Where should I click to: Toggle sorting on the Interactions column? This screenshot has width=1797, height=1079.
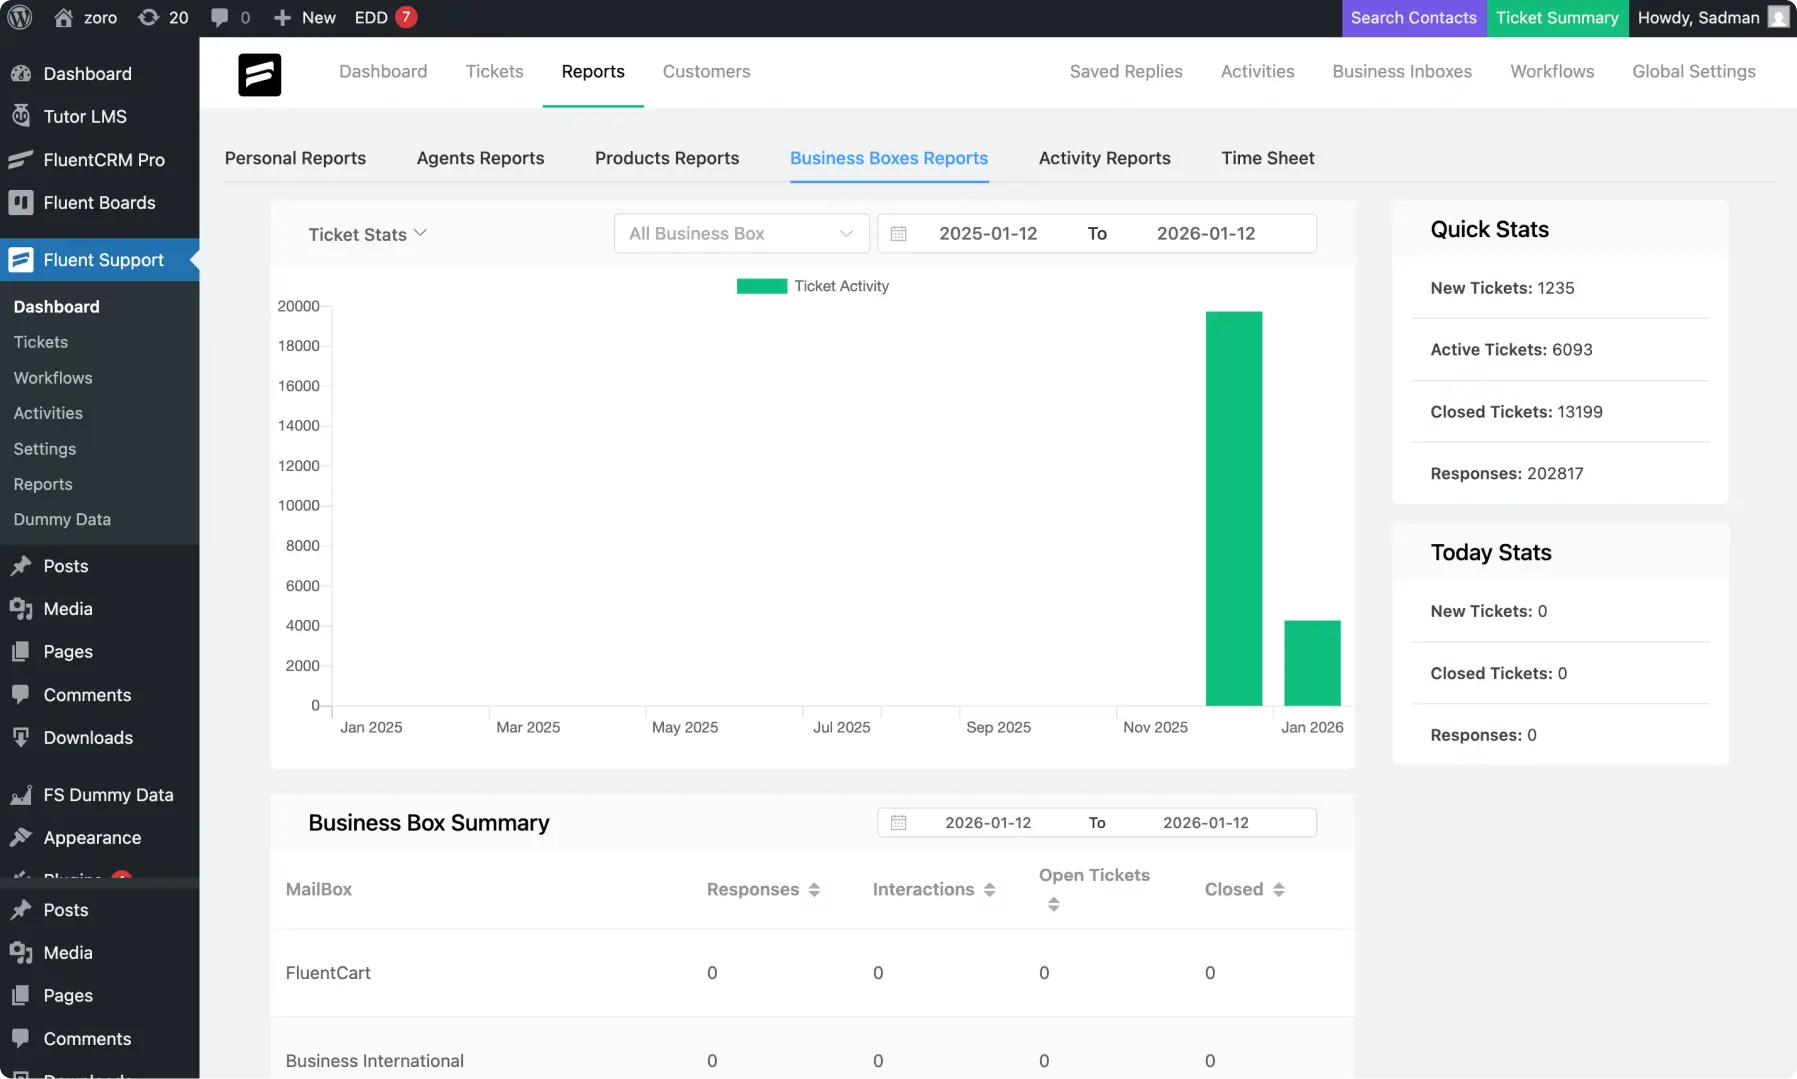pyautogui.click(x=990, y=889)
